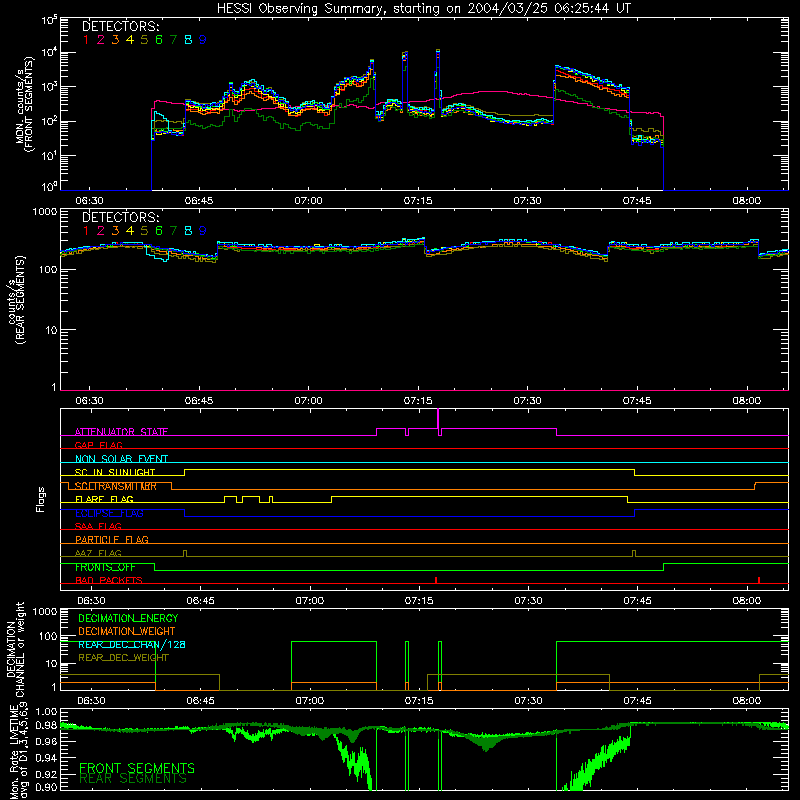Click the "REAR_DEC_CHAN/128" legend entry
Image resolution: width=800 pixels, height=800 pixels.
[x=132, y=644]
